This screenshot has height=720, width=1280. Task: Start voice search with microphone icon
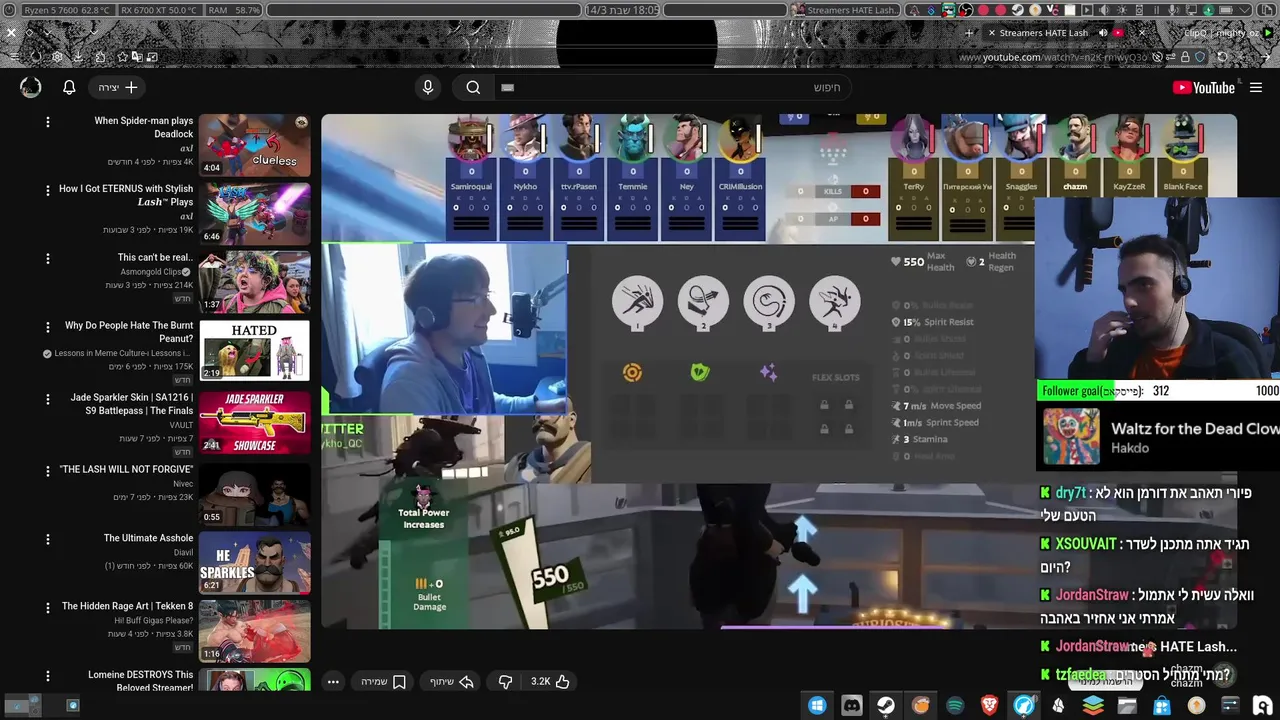(x=428, y=87)
